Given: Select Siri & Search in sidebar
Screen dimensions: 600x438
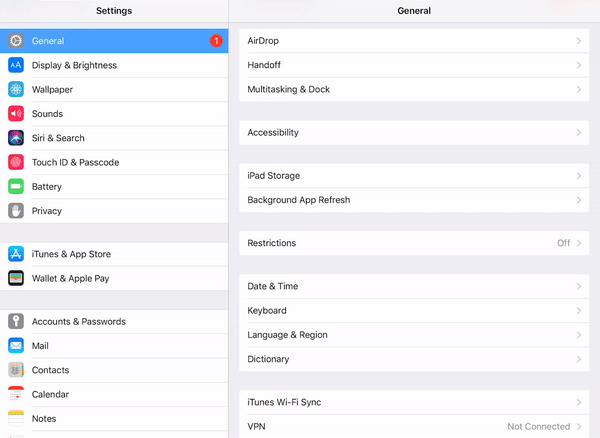Looking at the screenshot, I should [114, 138].
